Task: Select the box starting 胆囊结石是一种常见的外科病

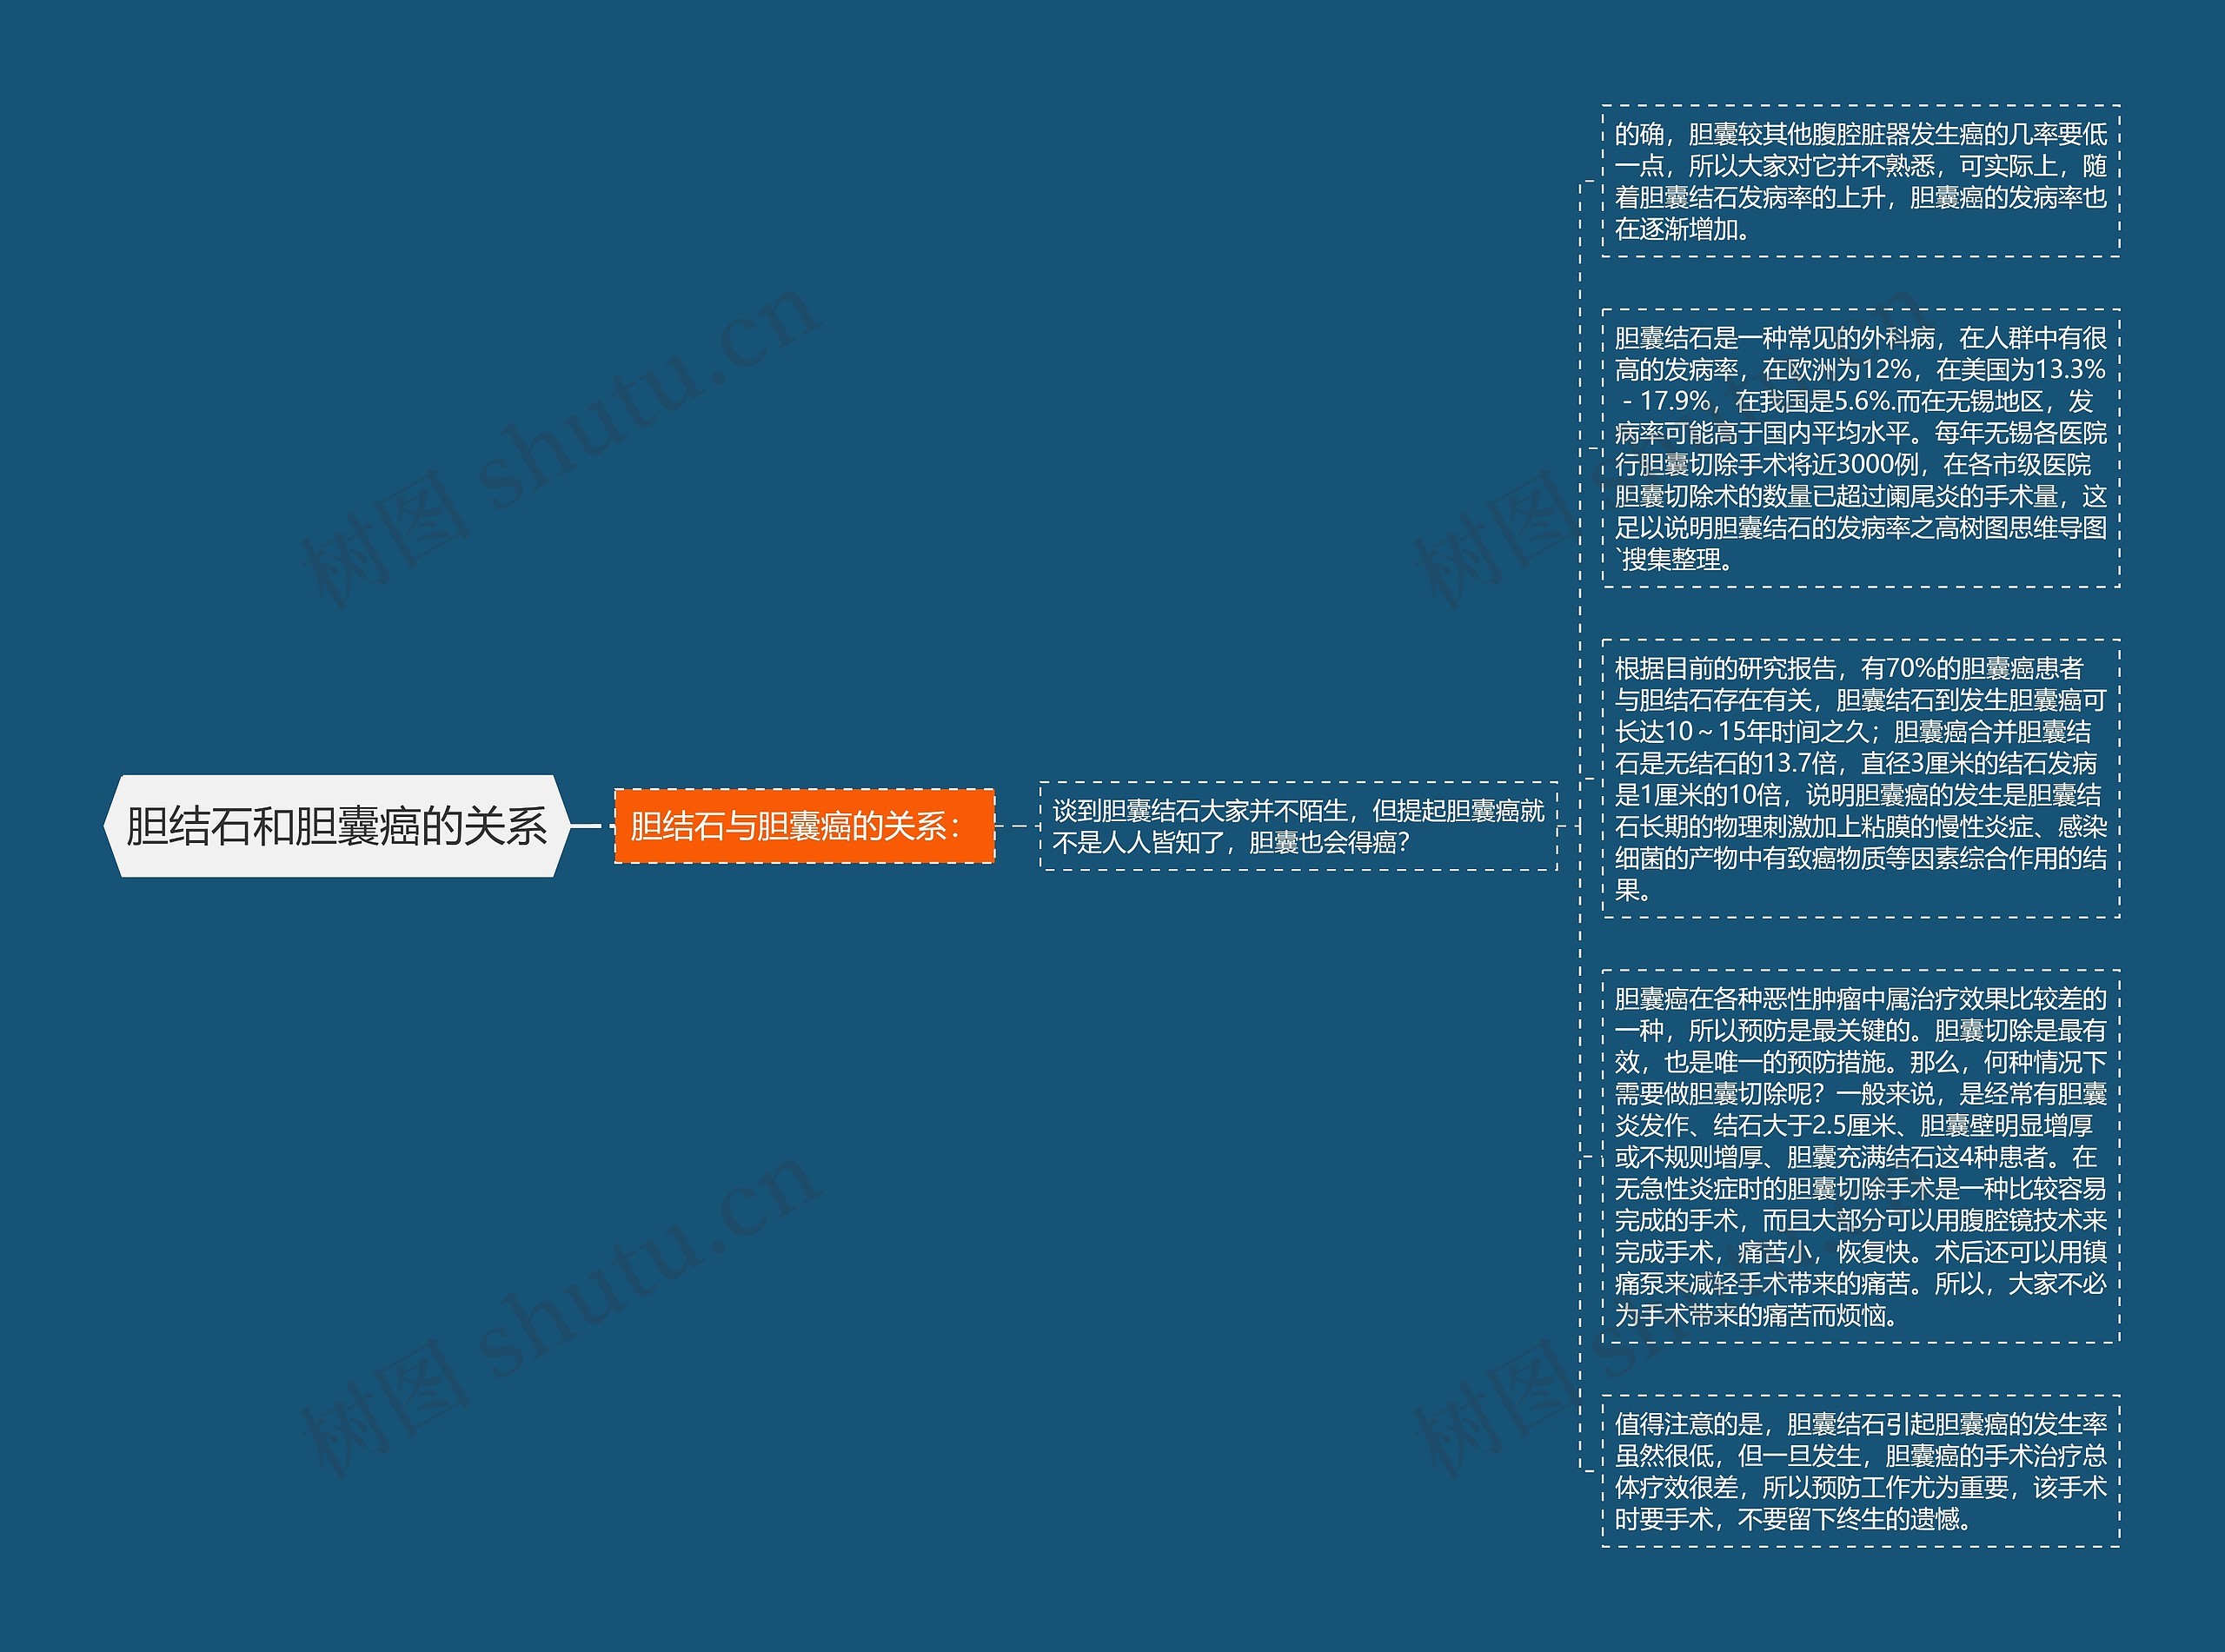Action: (1860, 448)
